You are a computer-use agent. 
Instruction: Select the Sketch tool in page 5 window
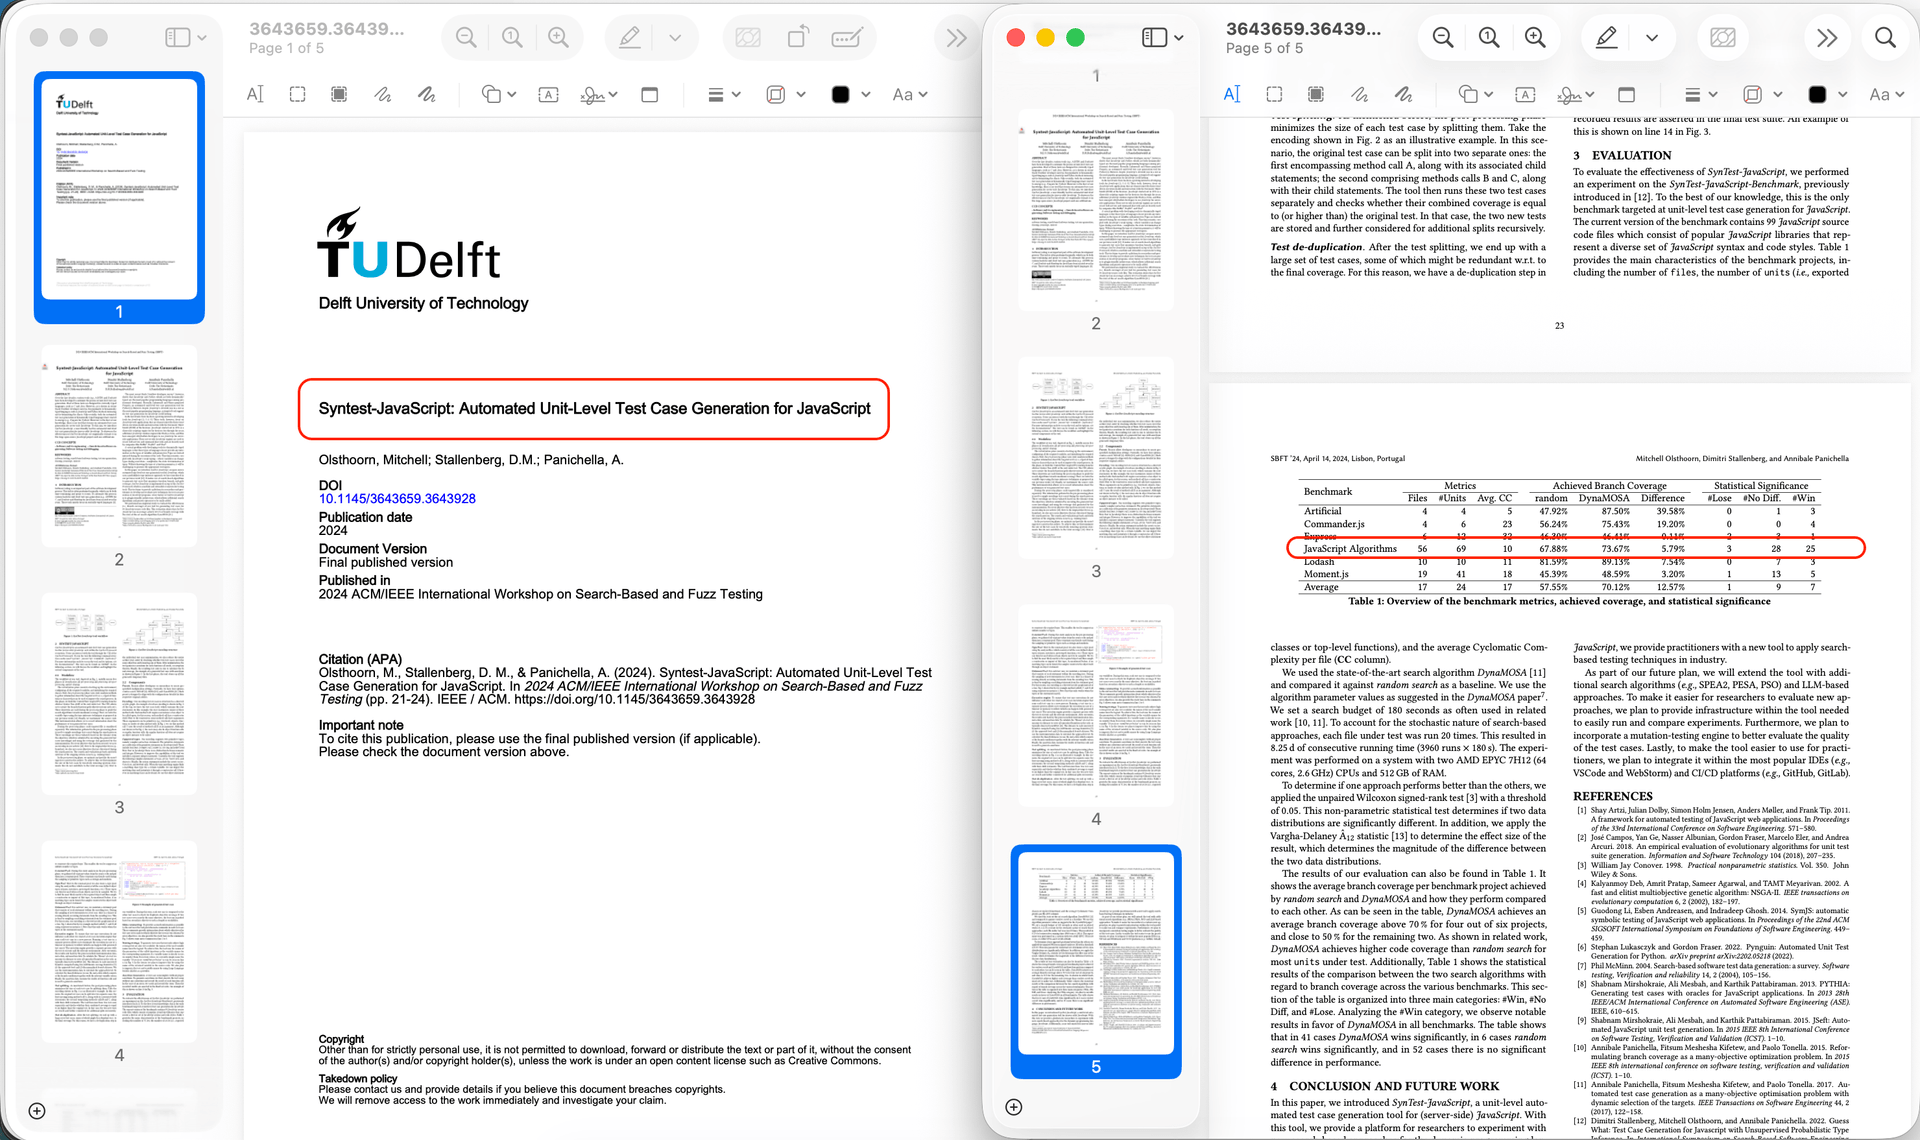point(1360,94)
